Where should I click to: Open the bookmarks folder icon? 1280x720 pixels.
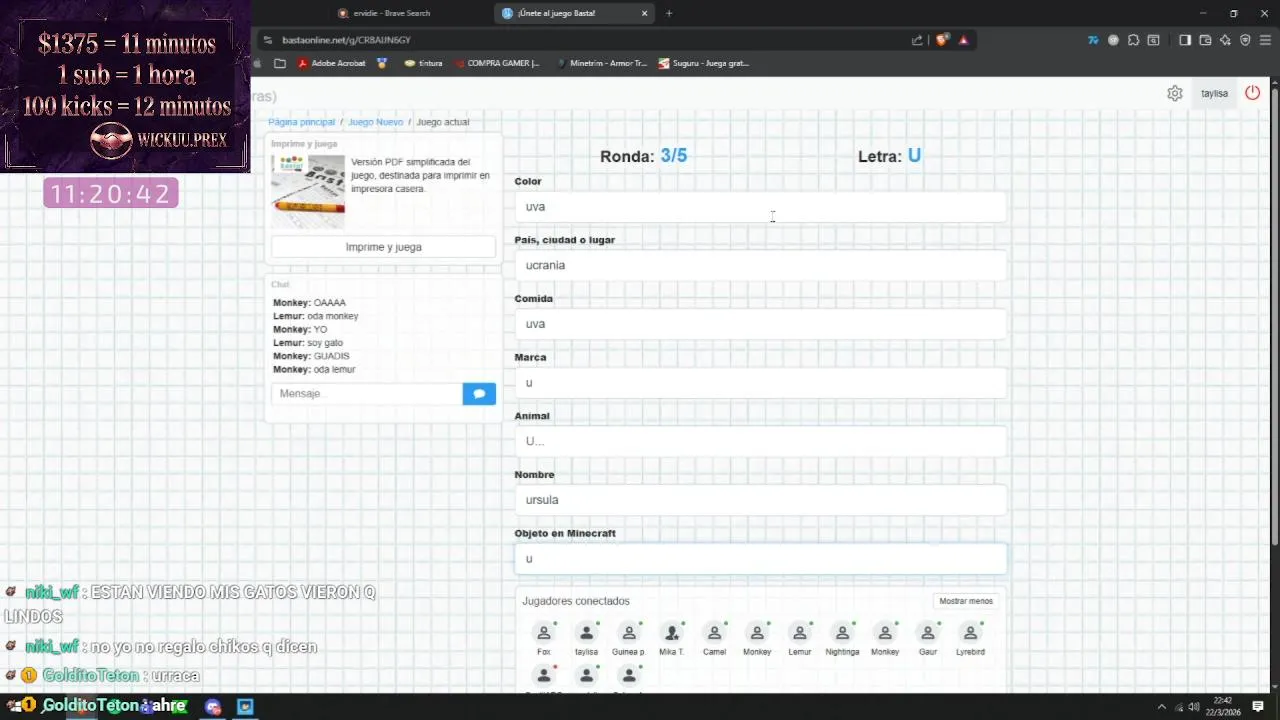coord(280,63)
